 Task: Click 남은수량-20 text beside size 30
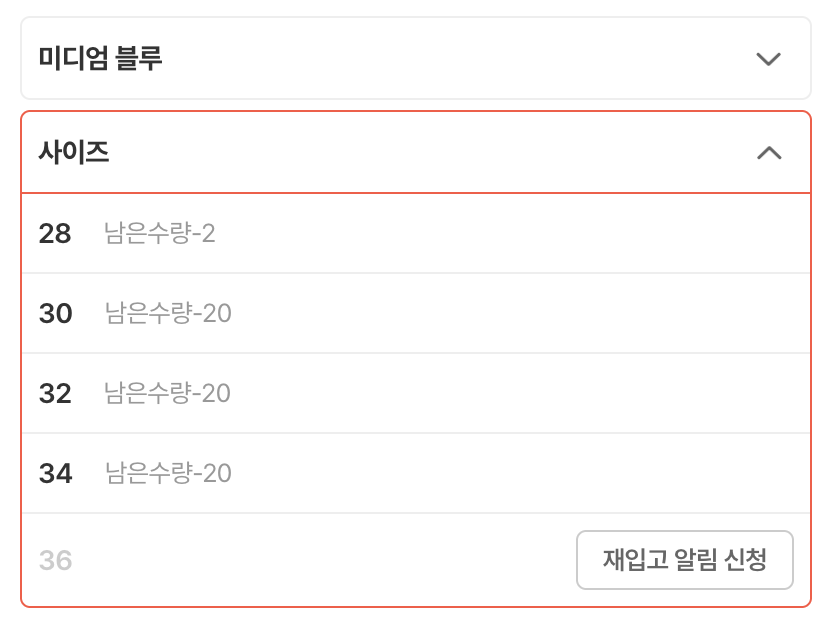pos(168,314)
